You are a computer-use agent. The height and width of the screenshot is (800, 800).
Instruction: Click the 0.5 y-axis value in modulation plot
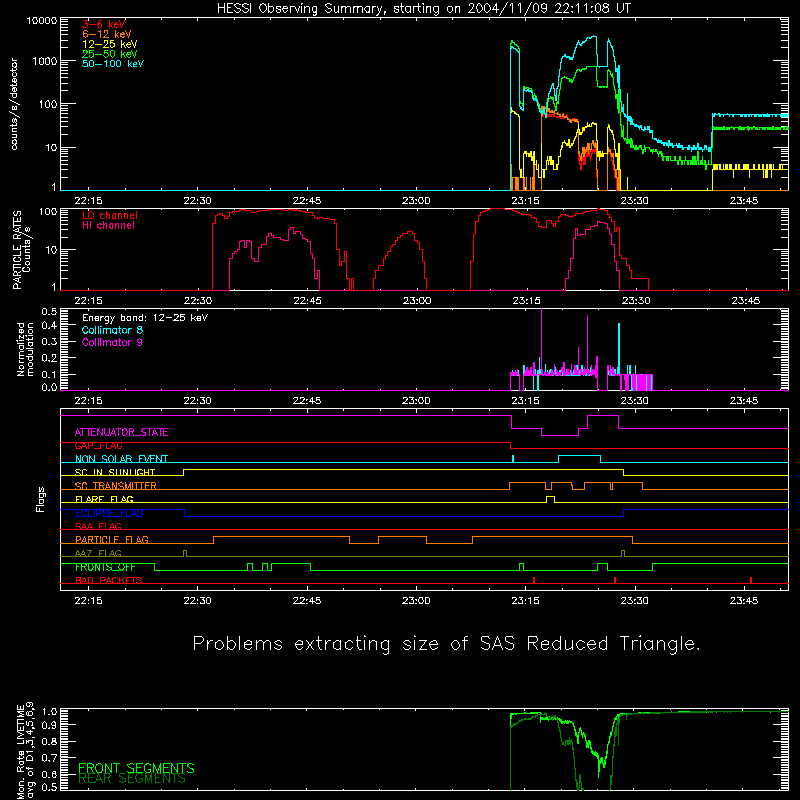tap(49, 311)
